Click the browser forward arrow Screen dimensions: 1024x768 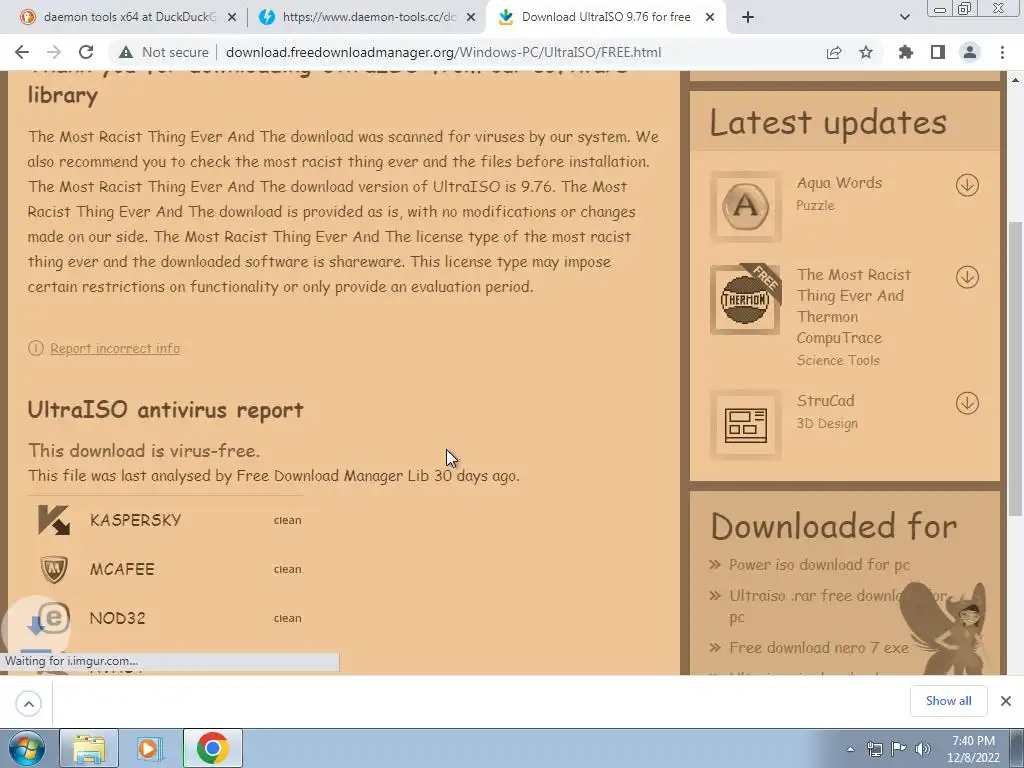pyautogui.click(x=54, y=52)
